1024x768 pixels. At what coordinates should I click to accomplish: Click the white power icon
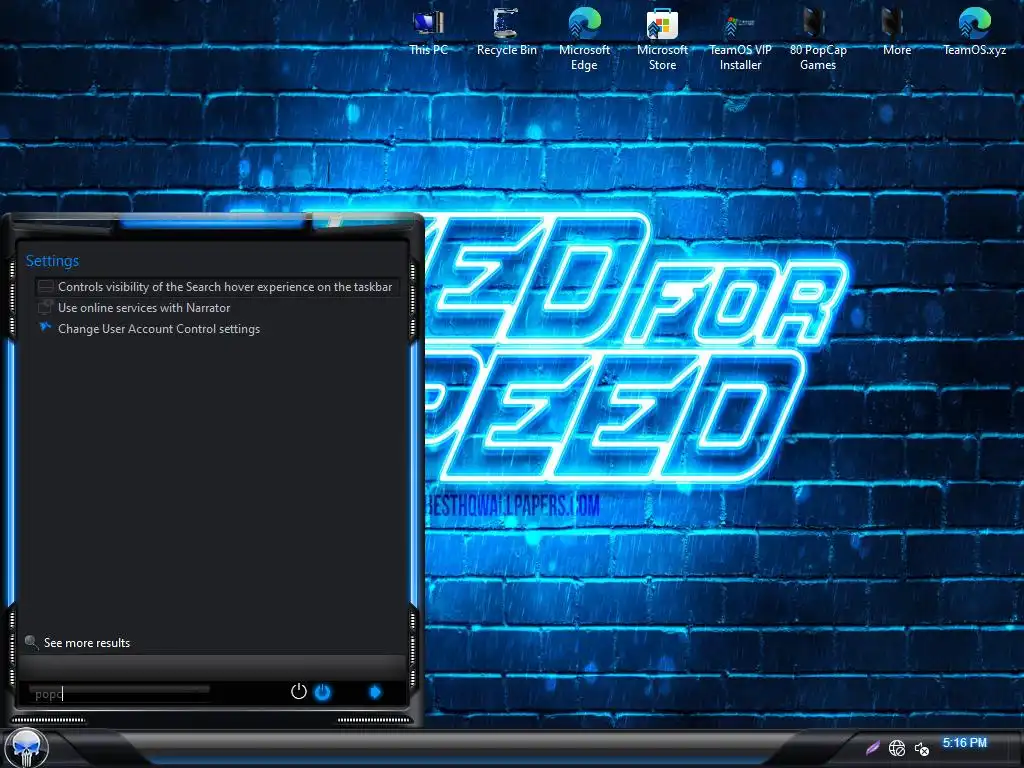click(x=298, y=692)
